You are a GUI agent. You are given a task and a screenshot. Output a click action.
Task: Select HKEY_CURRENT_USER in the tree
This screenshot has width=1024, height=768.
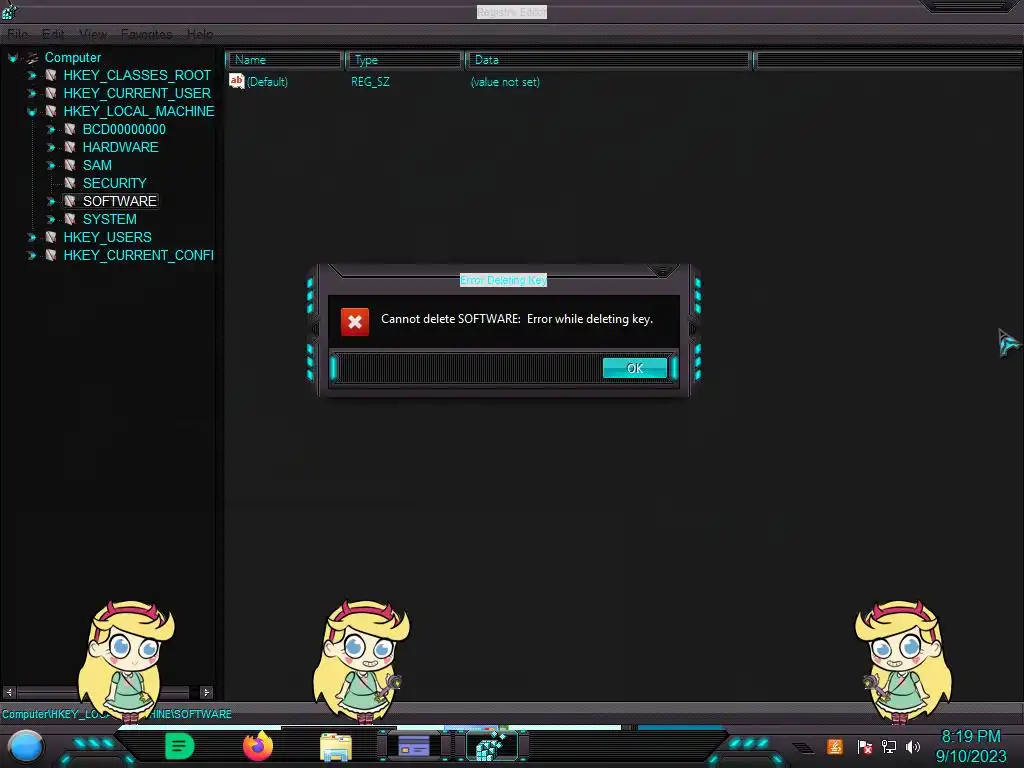pos(137,93)
